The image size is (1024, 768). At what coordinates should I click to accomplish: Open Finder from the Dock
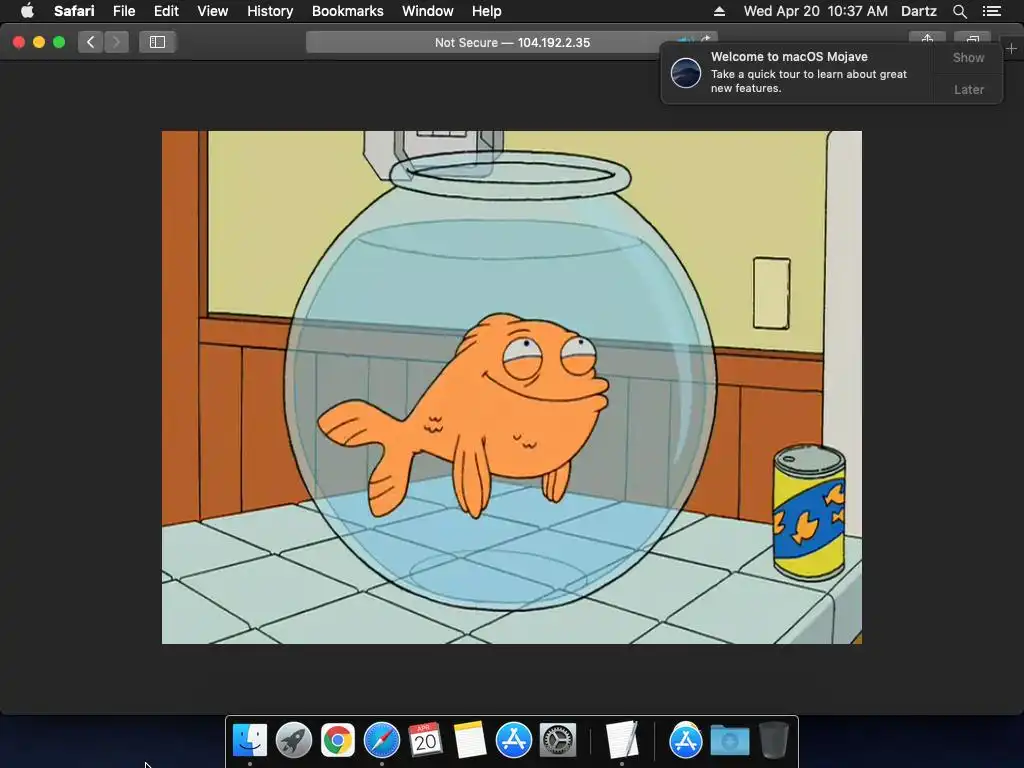point(249,741)
